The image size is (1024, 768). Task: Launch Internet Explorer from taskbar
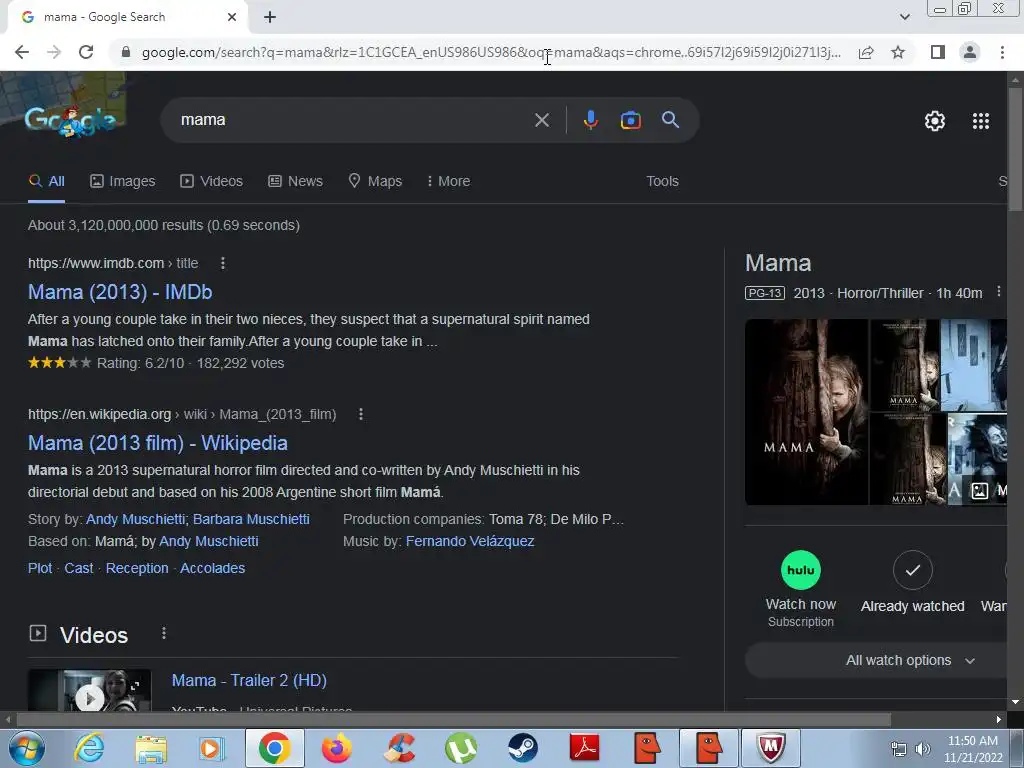[89, 748]
